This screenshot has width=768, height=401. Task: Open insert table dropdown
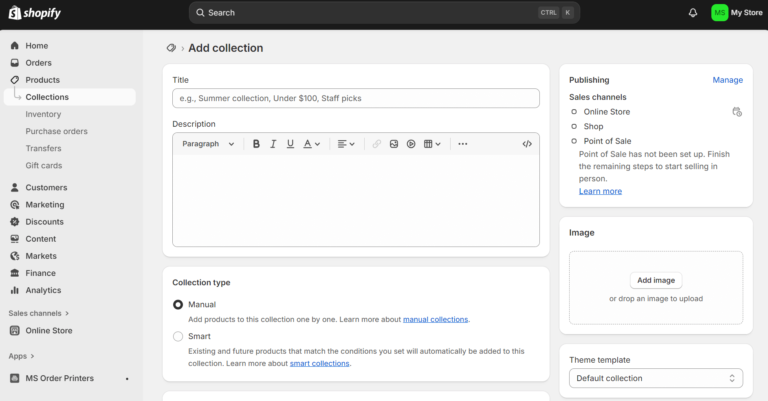[x=432, y=144]
